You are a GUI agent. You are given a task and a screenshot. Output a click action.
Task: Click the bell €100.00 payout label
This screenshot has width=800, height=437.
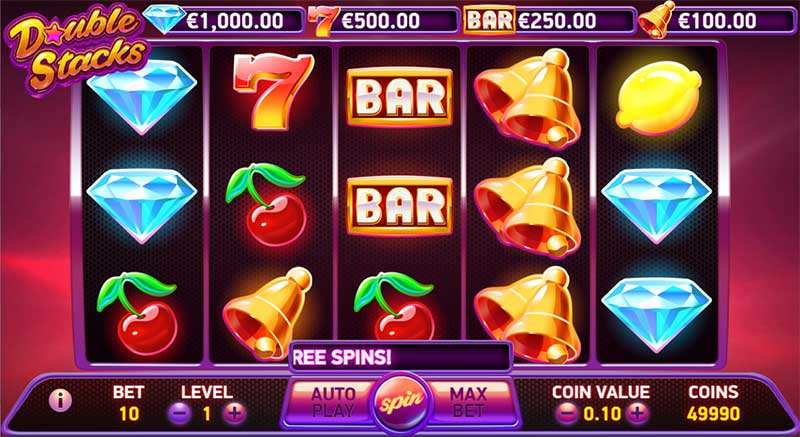[x=716, y=21]
